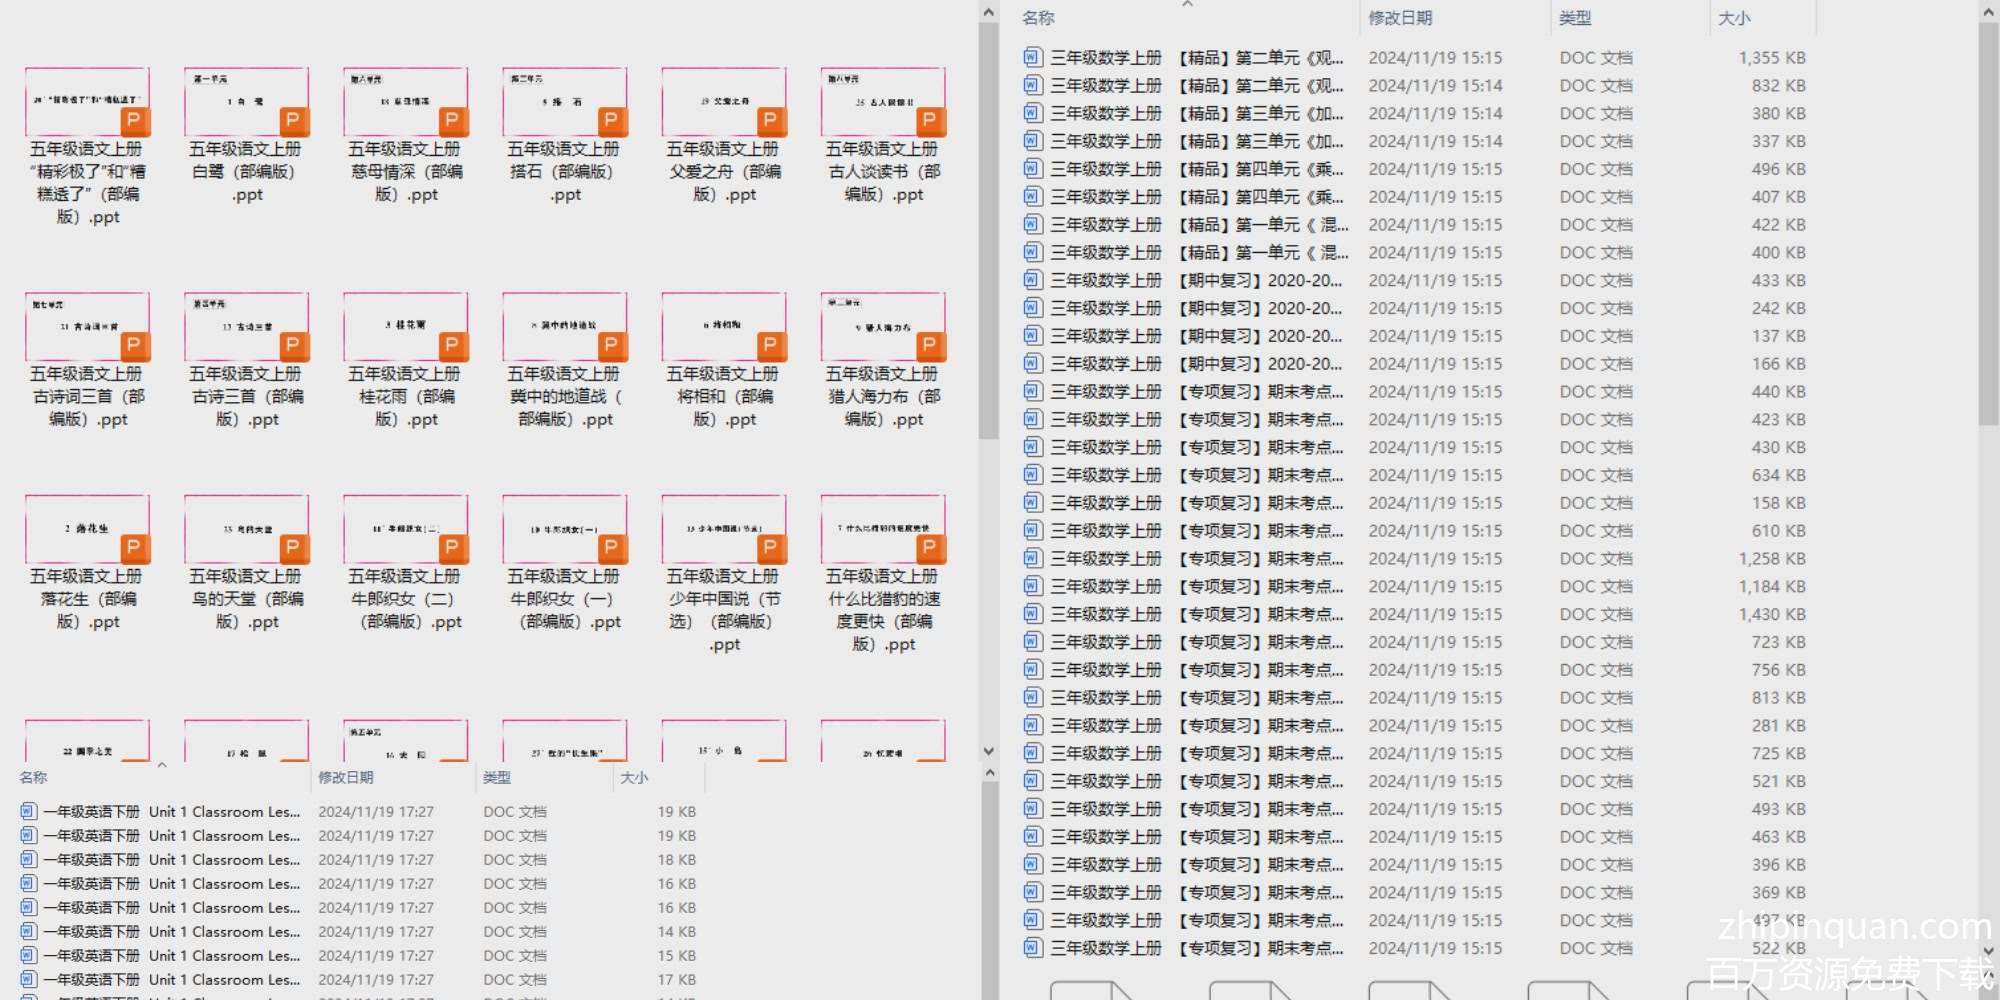Click sort arrow above bottom-left 名称 column
The image size is (2000, 1000).
162,765
